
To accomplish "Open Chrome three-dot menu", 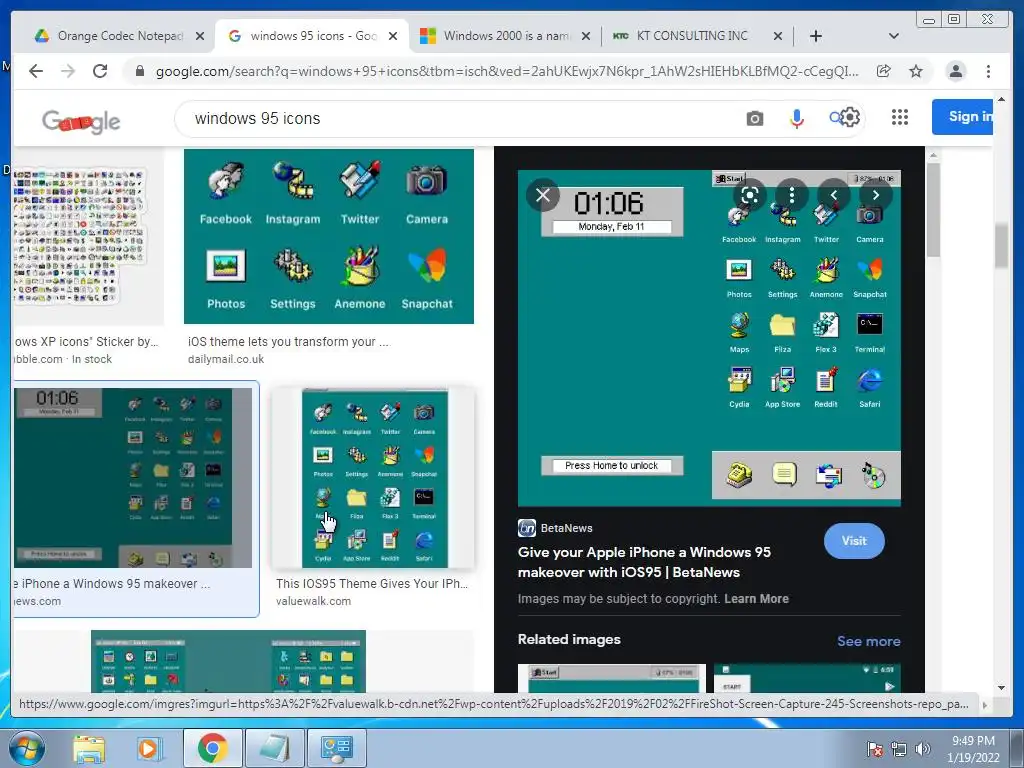I will (988, 71).
